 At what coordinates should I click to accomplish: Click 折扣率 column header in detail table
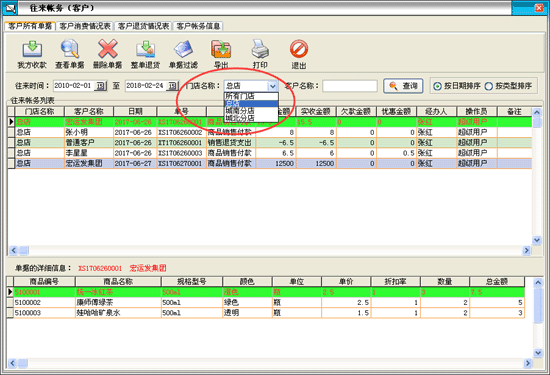pos(395,281)
